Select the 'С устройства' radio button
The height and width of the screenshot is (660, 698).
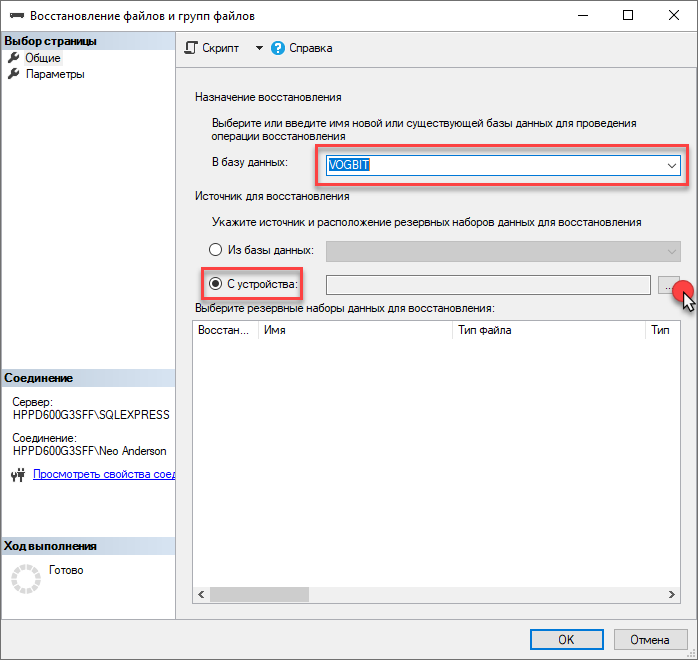click(215, 283)
